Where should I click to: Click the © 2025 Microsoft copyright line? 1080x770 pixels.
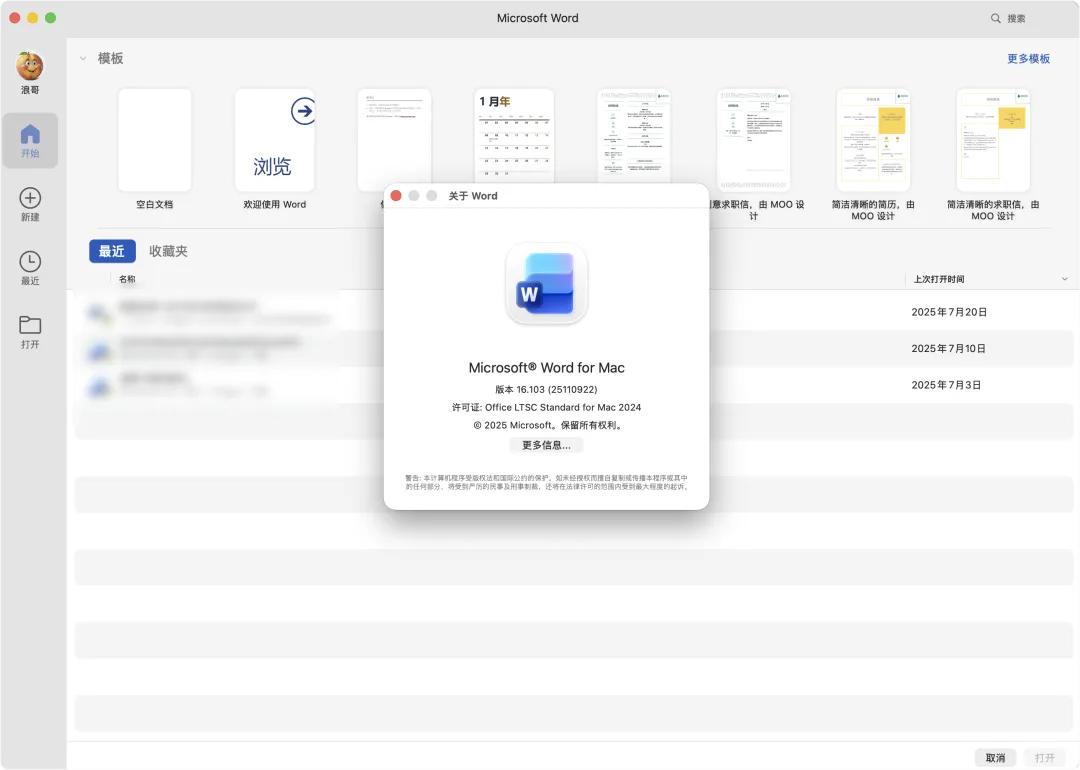click(x=549, y=425)
